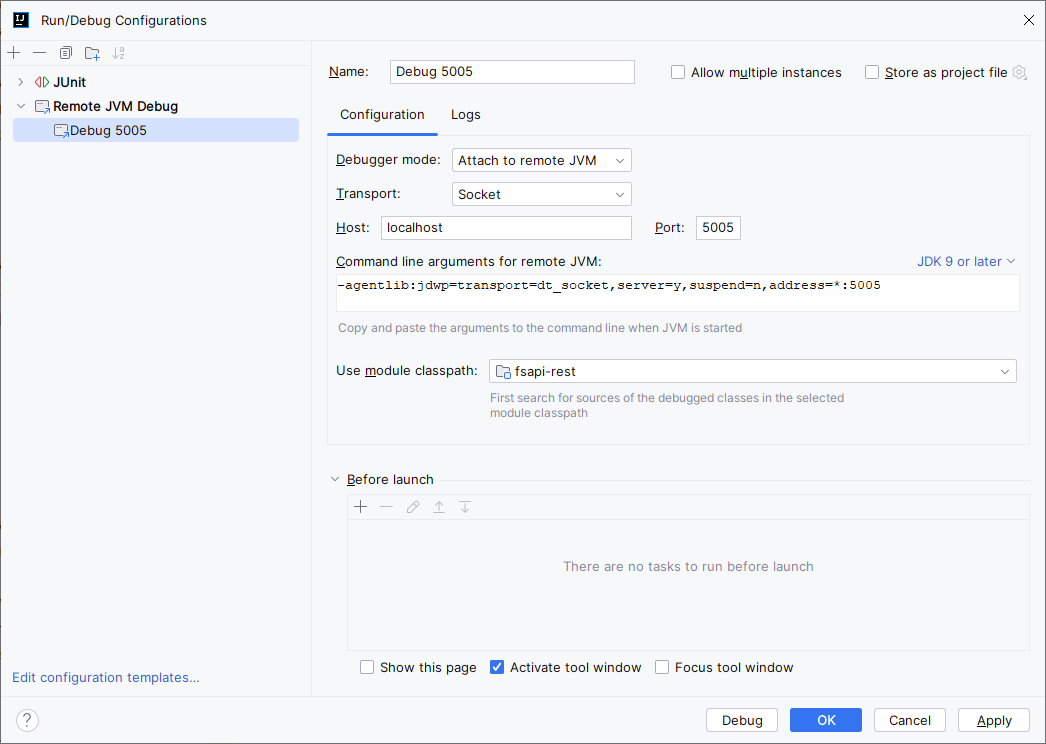1046x744 pixels.
Task: Create a new configuration folder
Action: coord(91,52)
